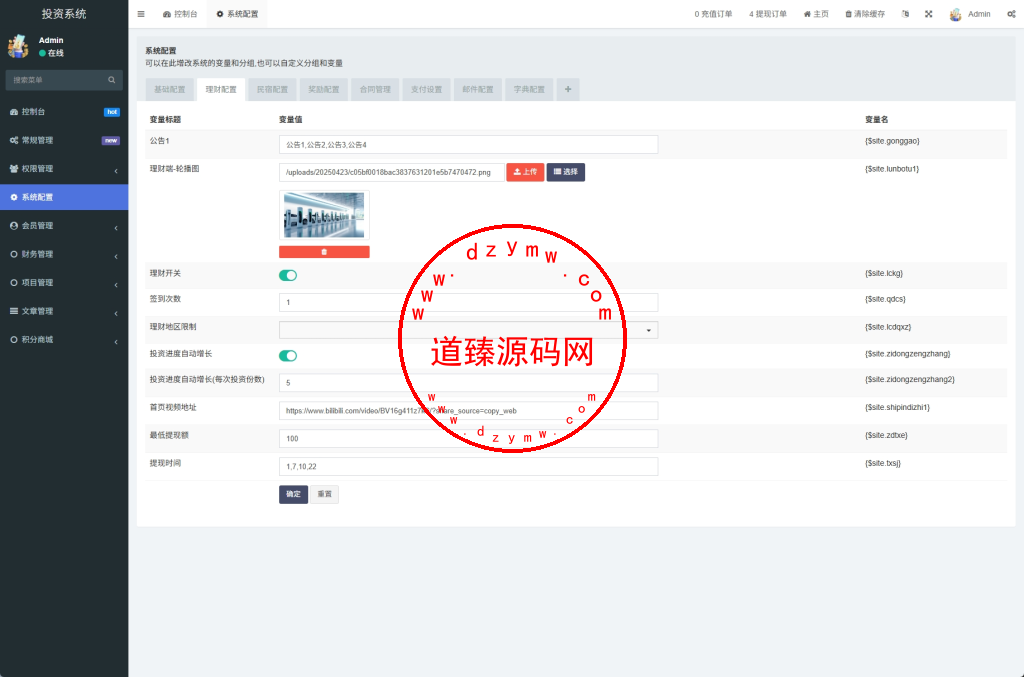Open 常规管理 in sidebar

(64, 140)
